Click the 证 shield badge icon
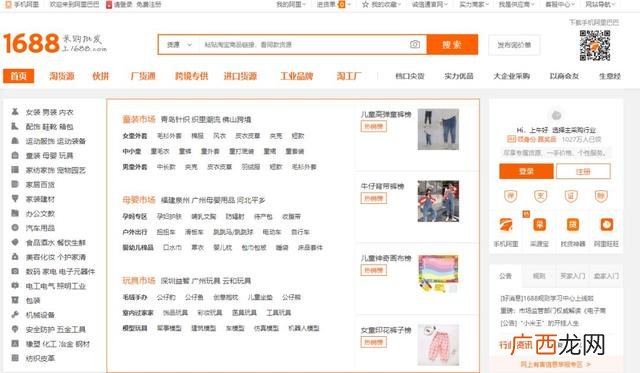This screenshot has height=373, width=640. point(571,196)
